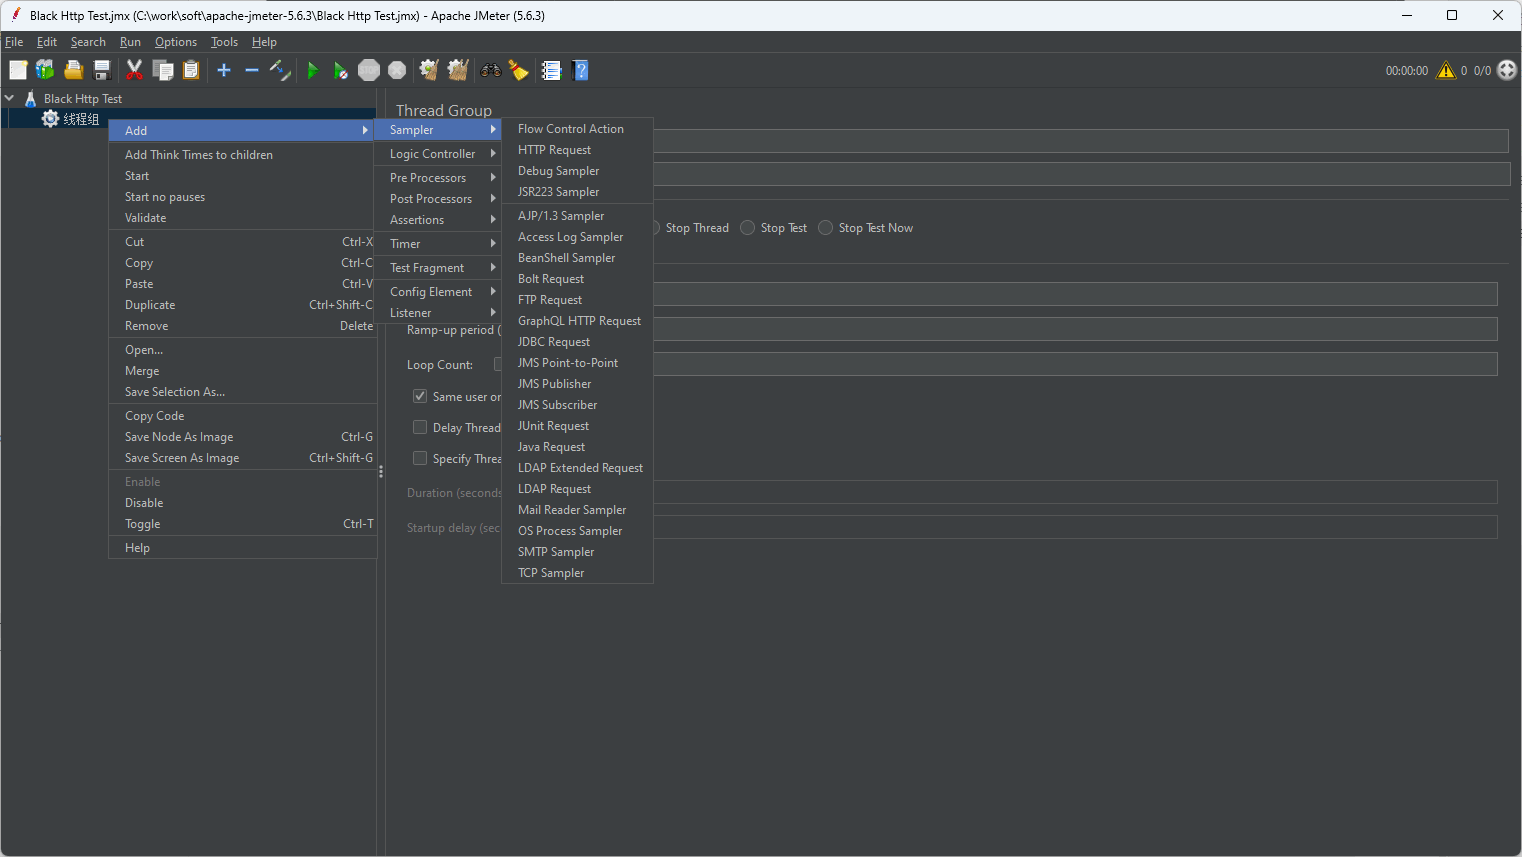Open Search with the binoculars icon
Viewport: 1522px width, 857px height.
(491, 70)
